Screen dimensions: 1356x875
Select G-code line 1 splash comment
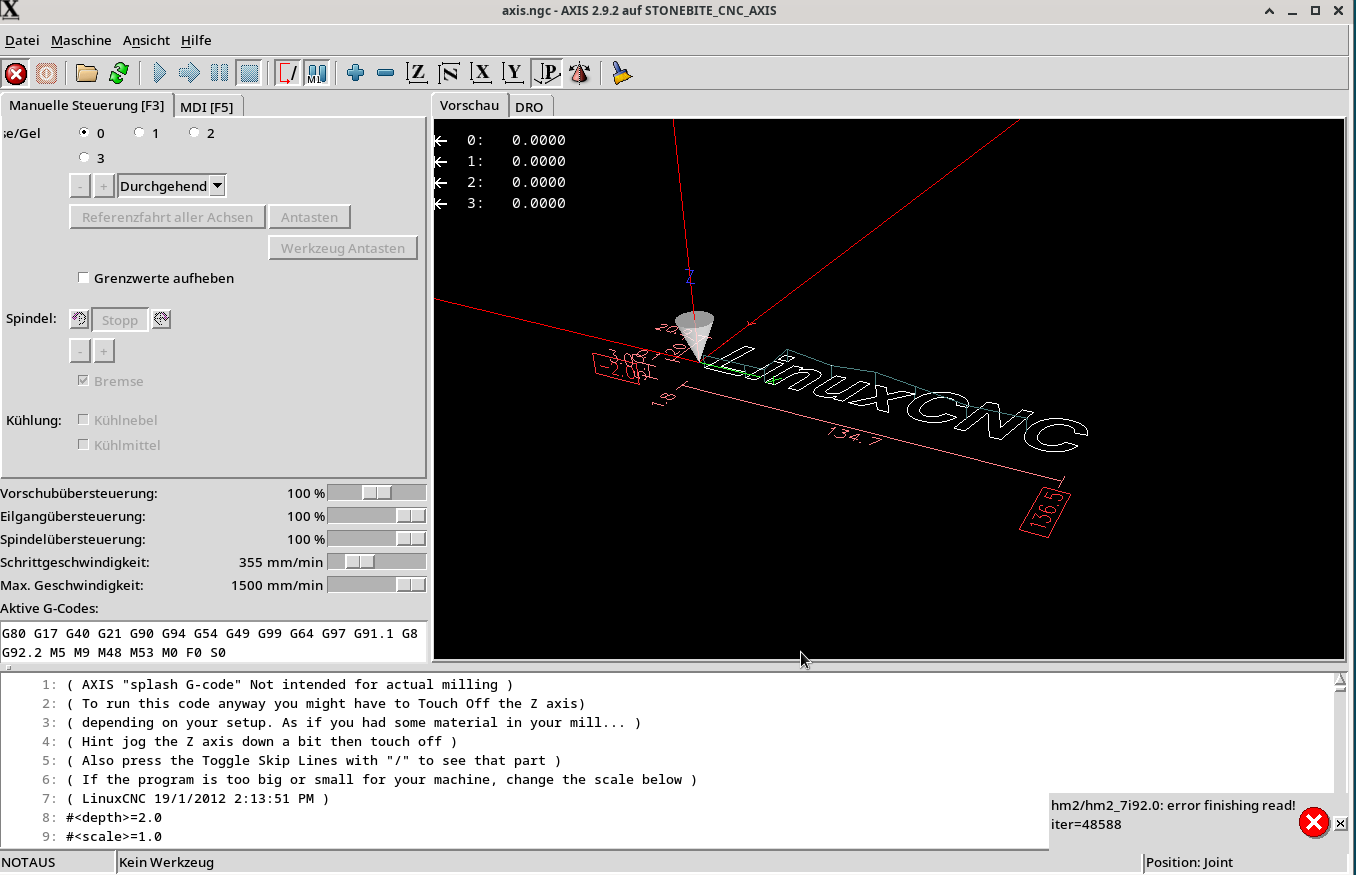coord(290,684)
